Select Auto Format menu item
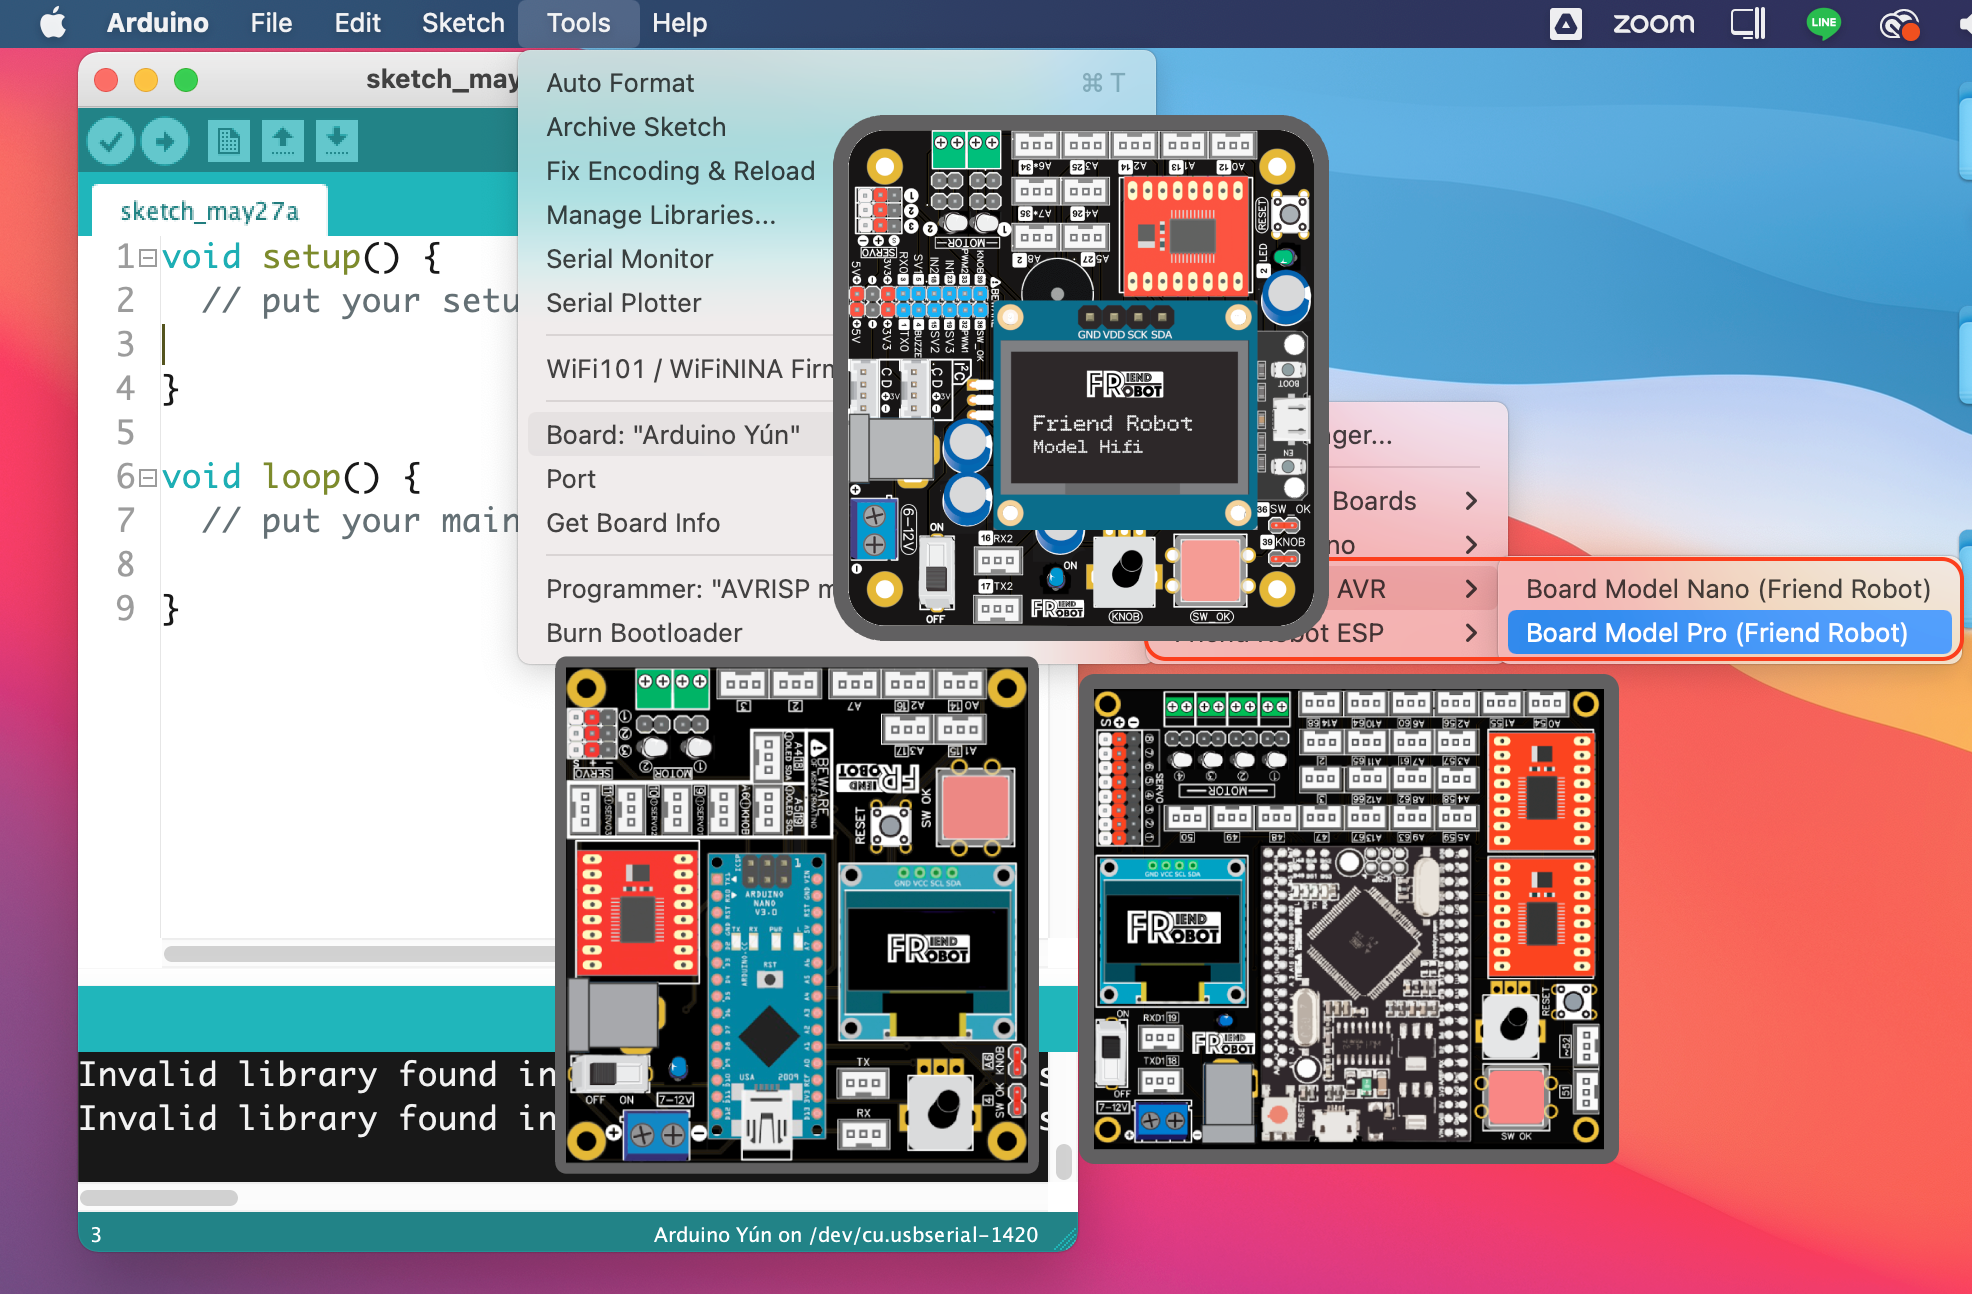This screenshot has width=1972, height=1294. point(836,83)
